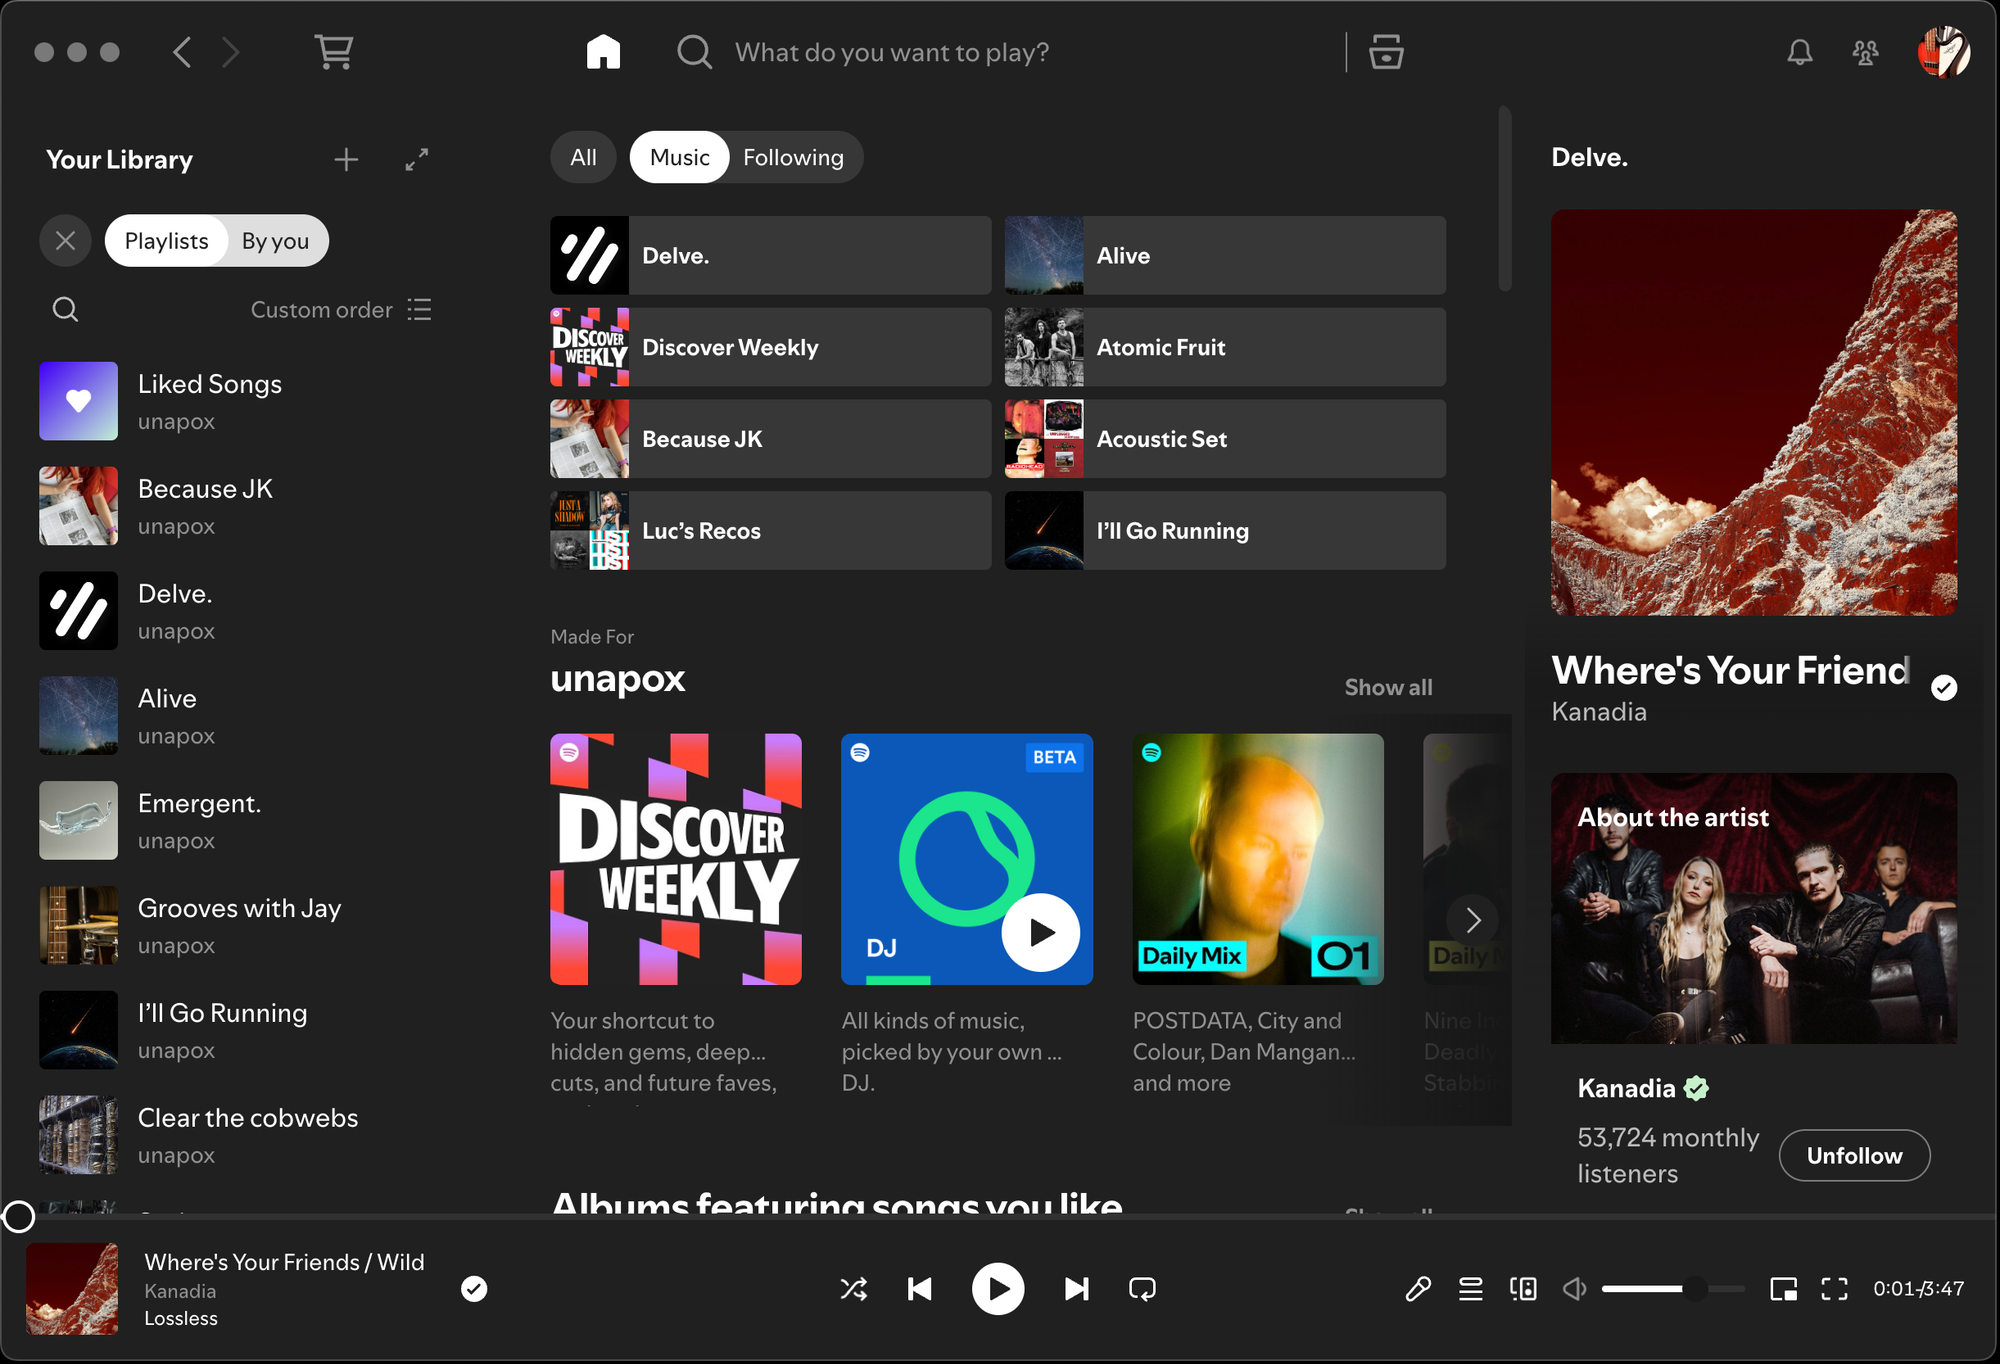Select the Playlists library filter
This screenshot has width=2000, height=1364.
pyautogui.click(x=166, y=241)
